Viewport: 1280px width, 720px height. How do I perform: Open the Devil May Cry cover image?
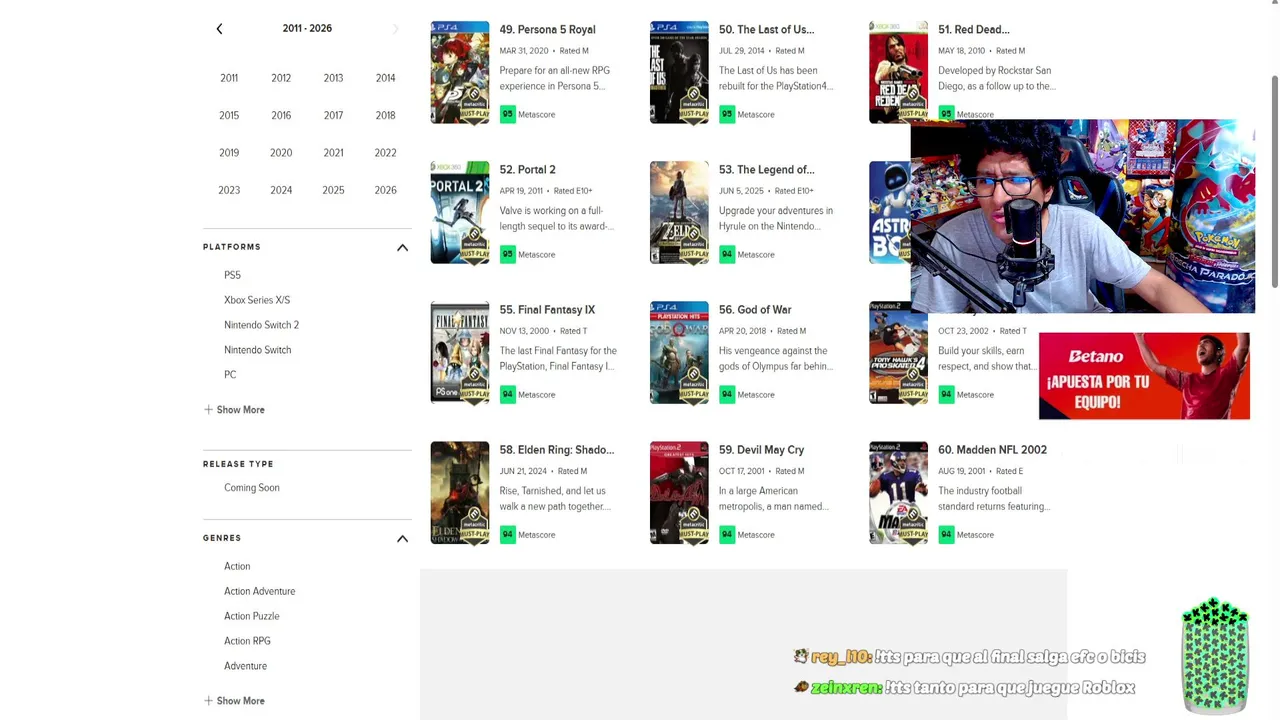pyautogui.click(x=679, y=493)
